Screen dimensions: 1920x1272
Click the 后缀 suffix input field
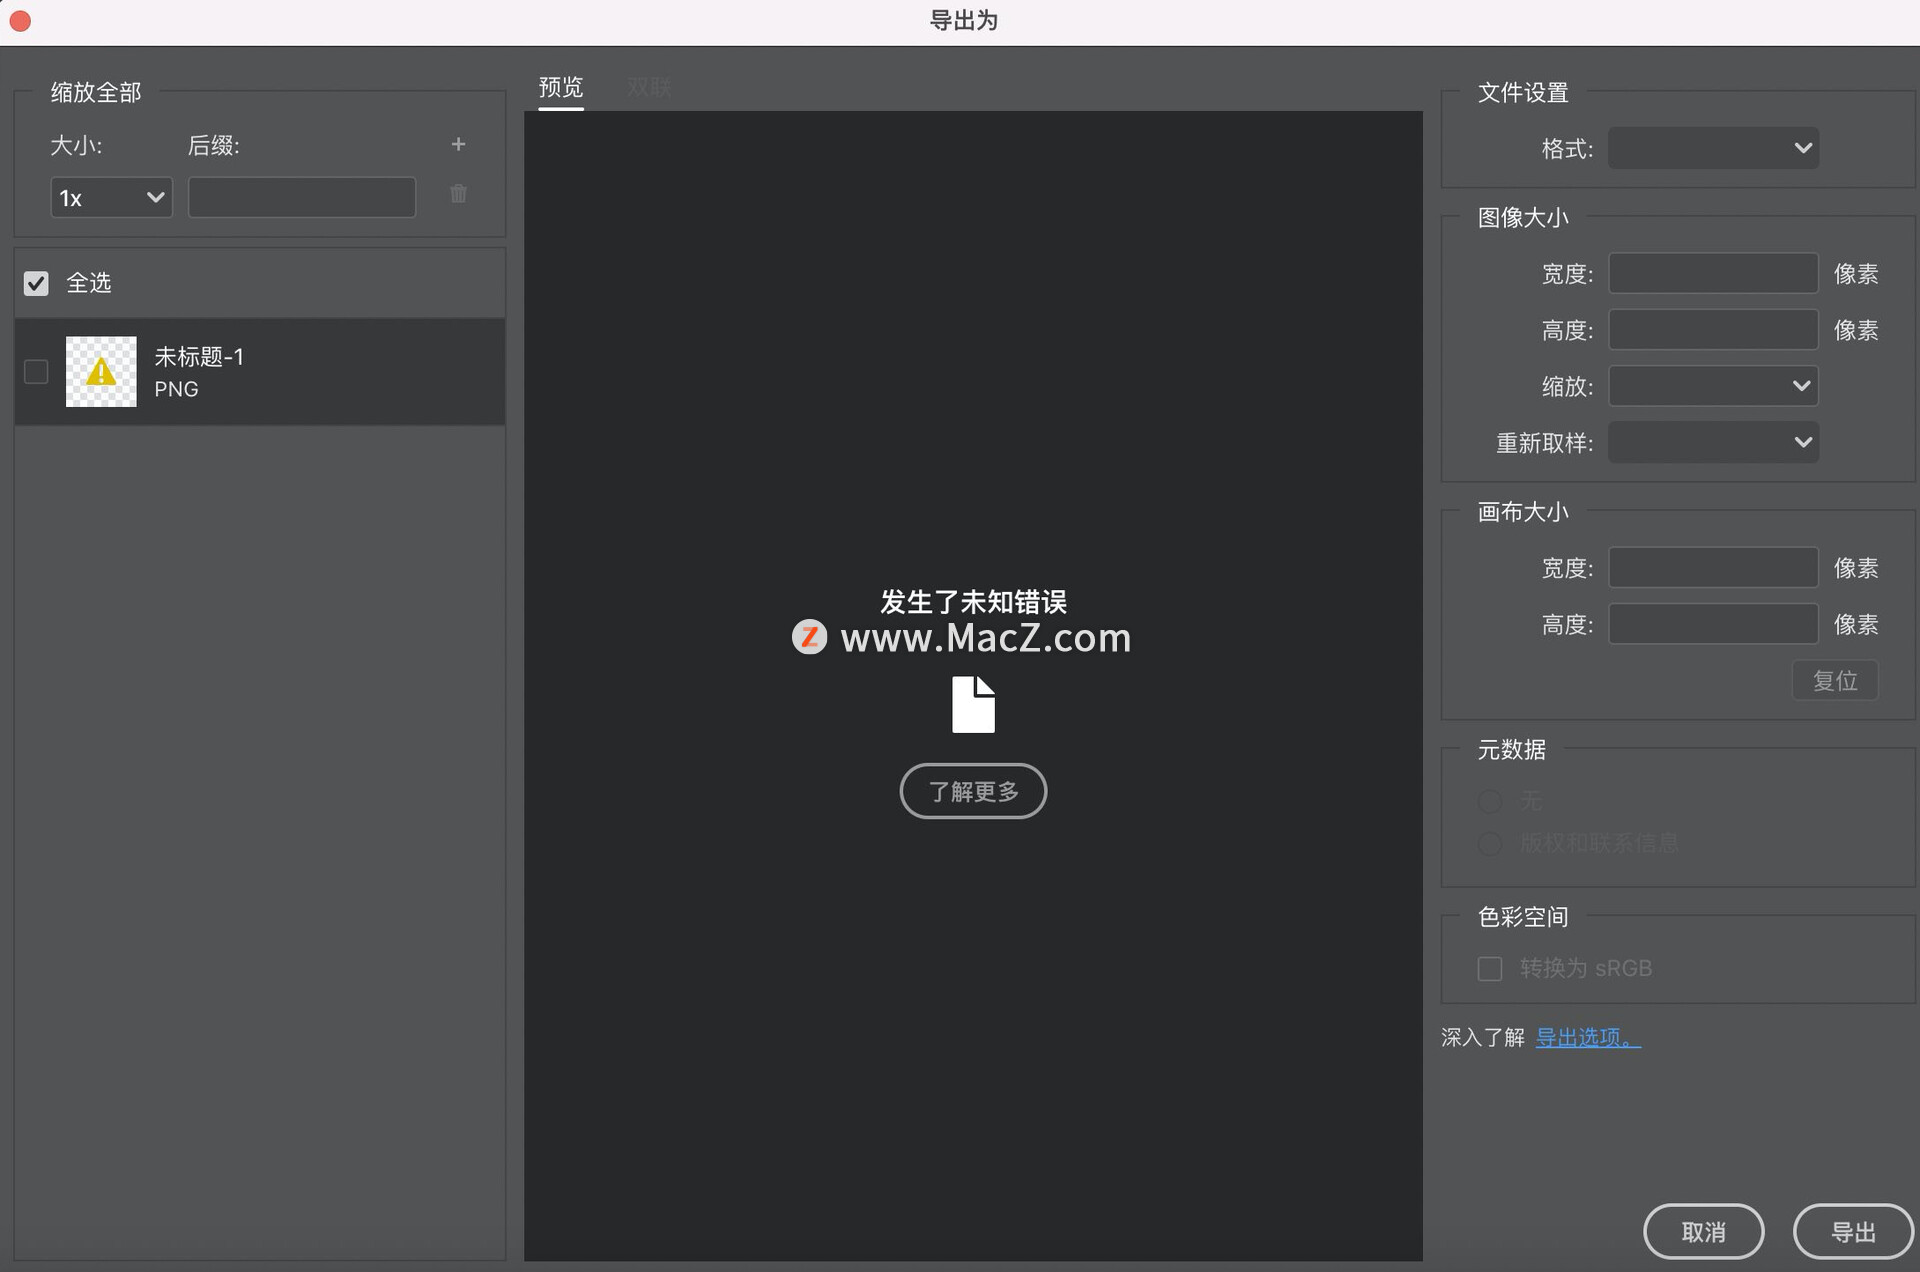302,198
